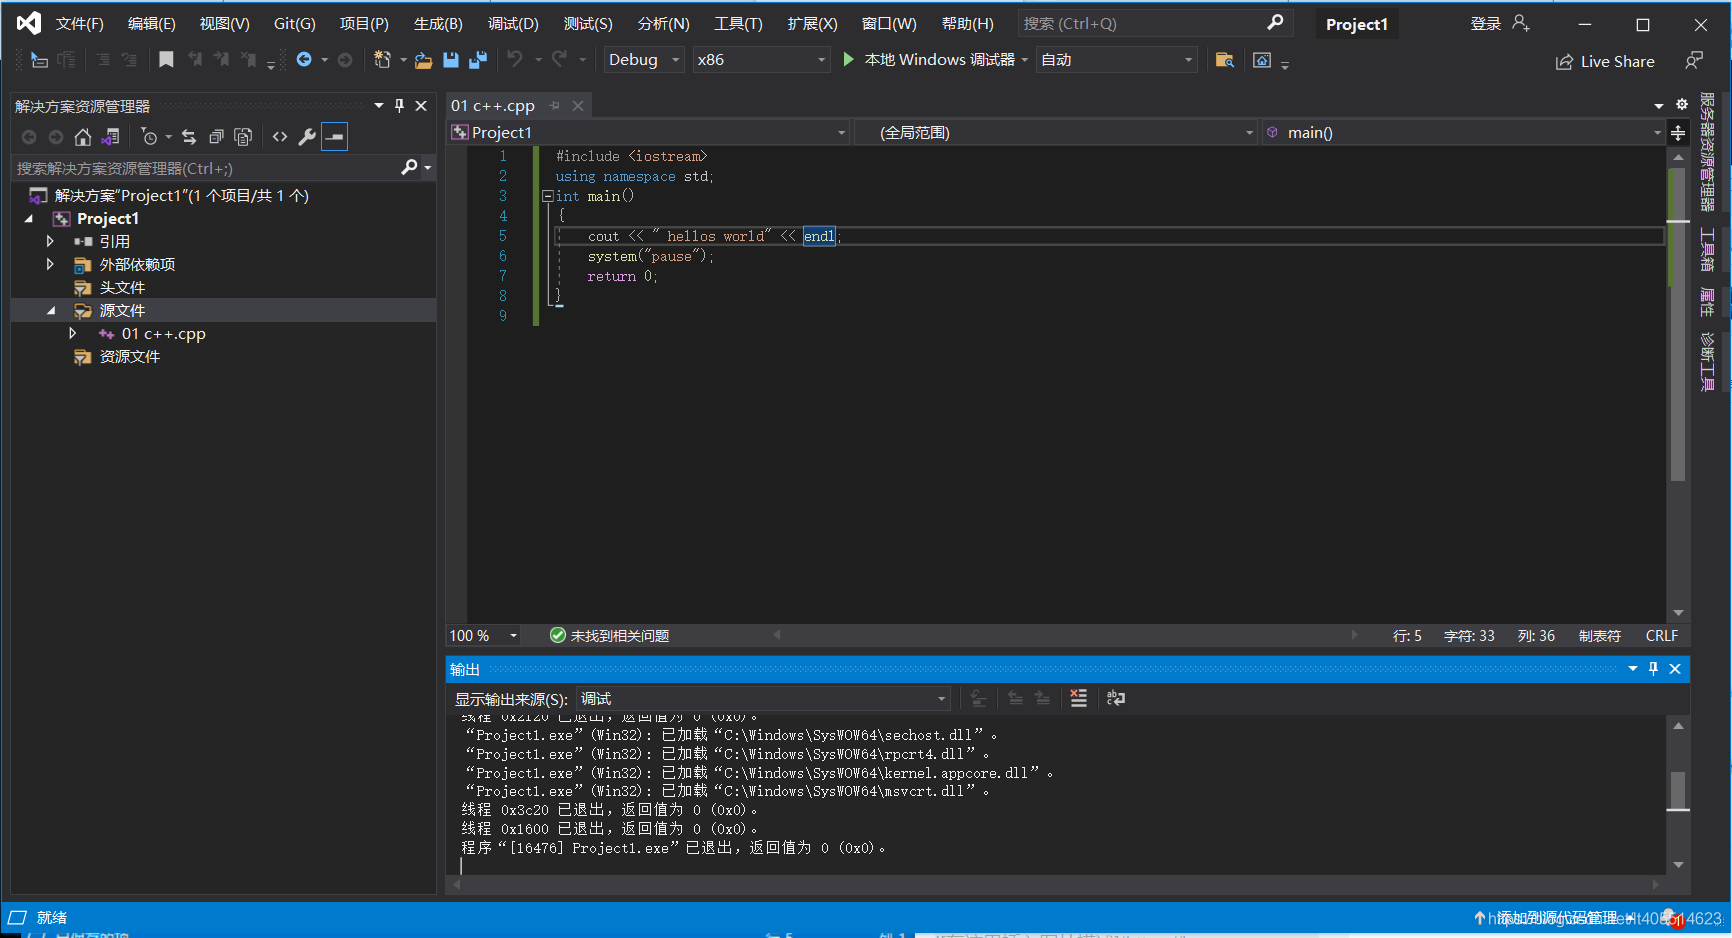This screenshot has height=938, width=1732.
Task: Click 添加到源代码管理 in status bar
Action: click(1555, 918)
